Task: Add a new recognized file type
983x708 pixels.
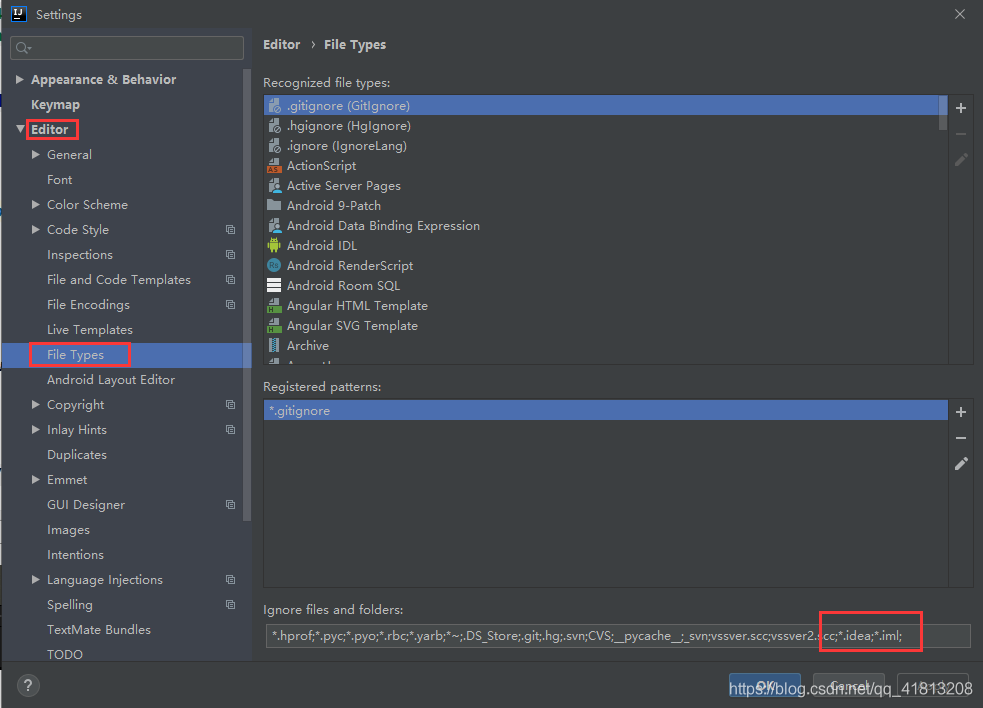Action: pos(960,108)
